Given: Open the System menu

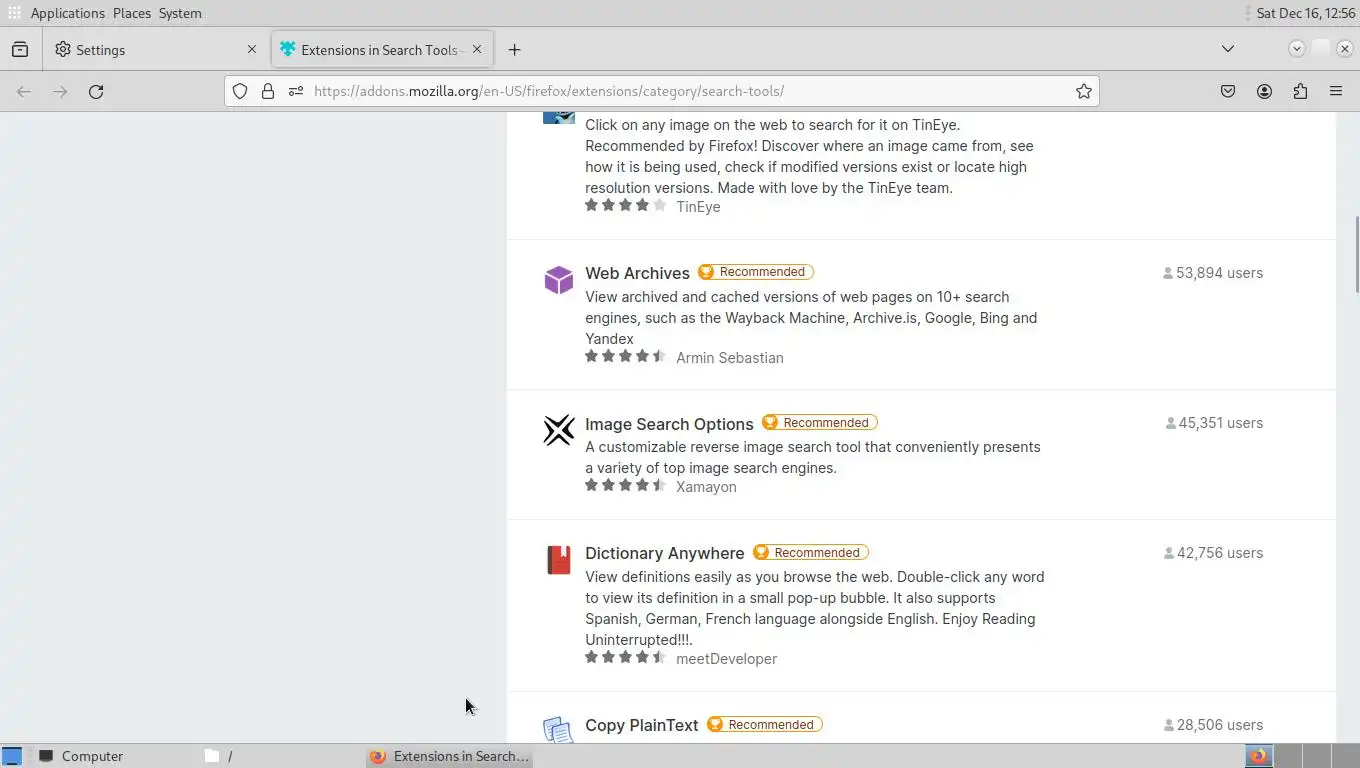Looking at the screenshot, I should (180, 13).
